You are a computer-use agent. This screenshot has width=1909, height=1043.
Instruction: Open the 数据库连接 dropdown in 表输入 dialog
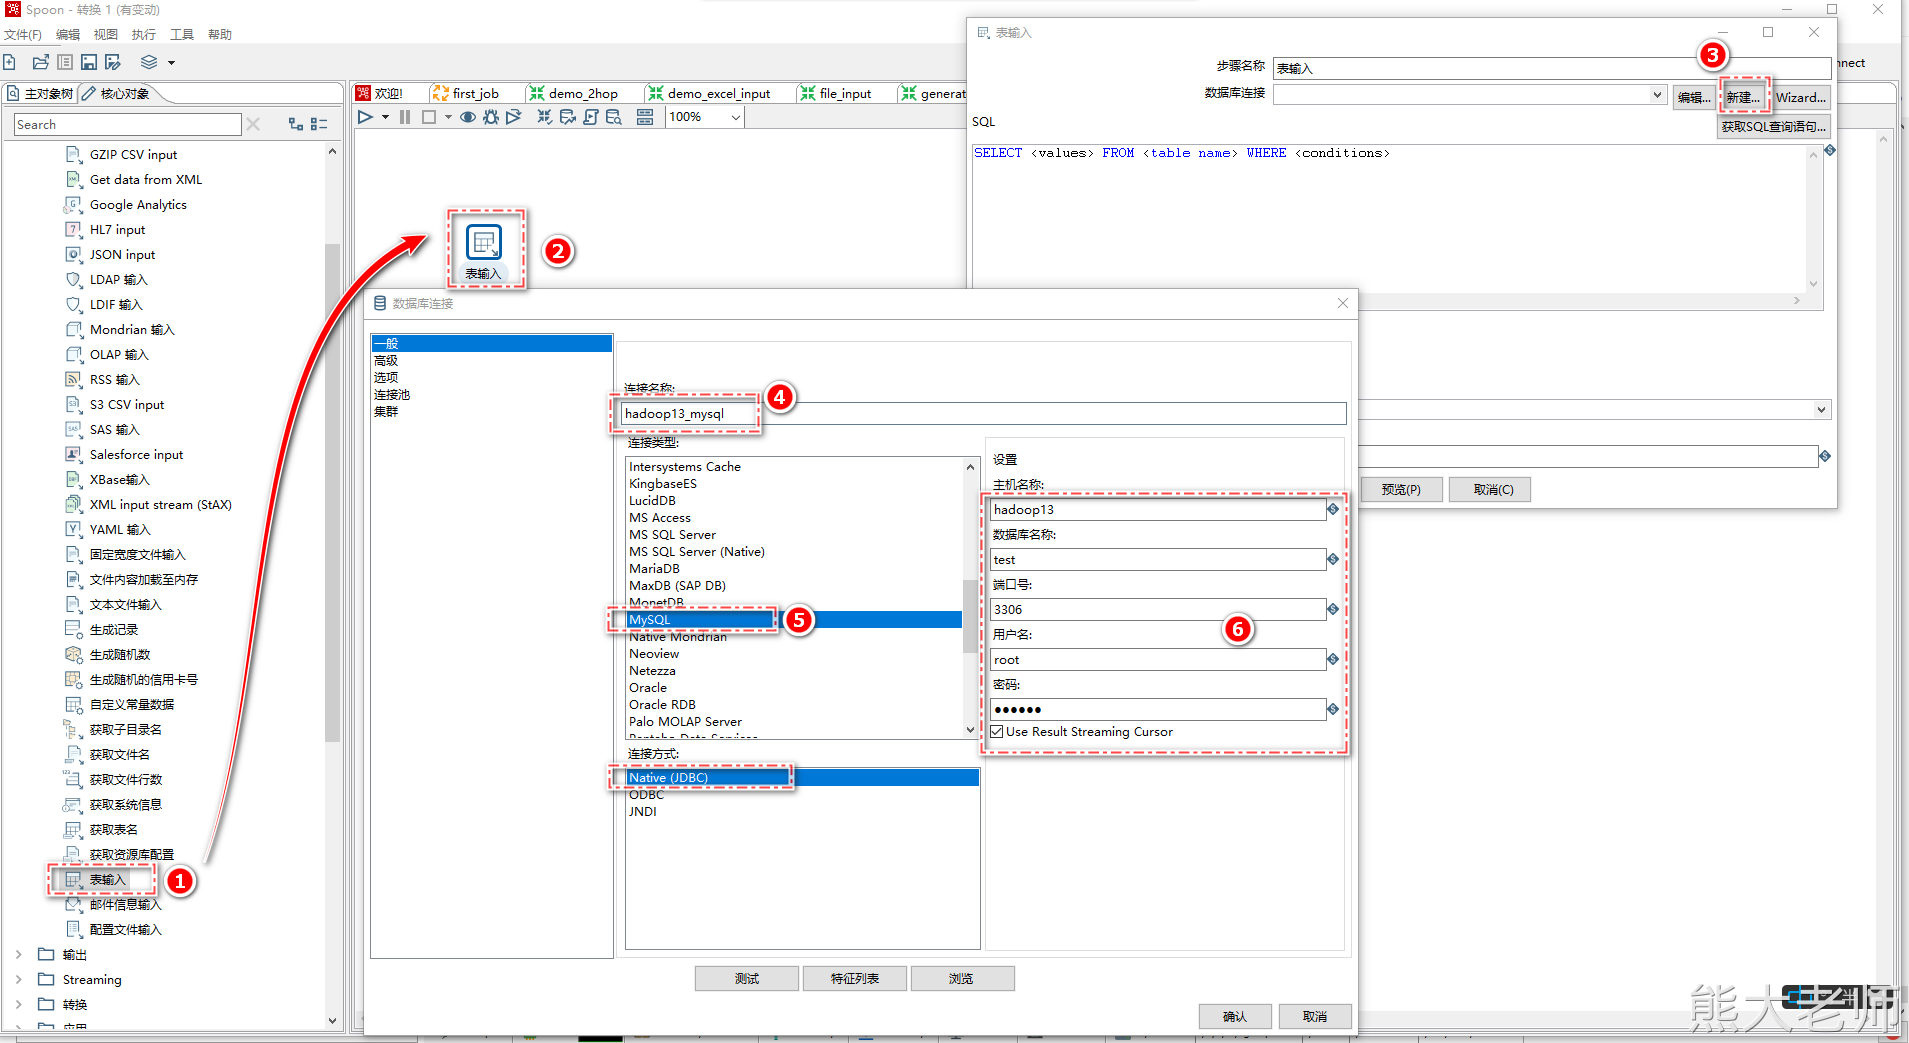[x=1657, y=96]
